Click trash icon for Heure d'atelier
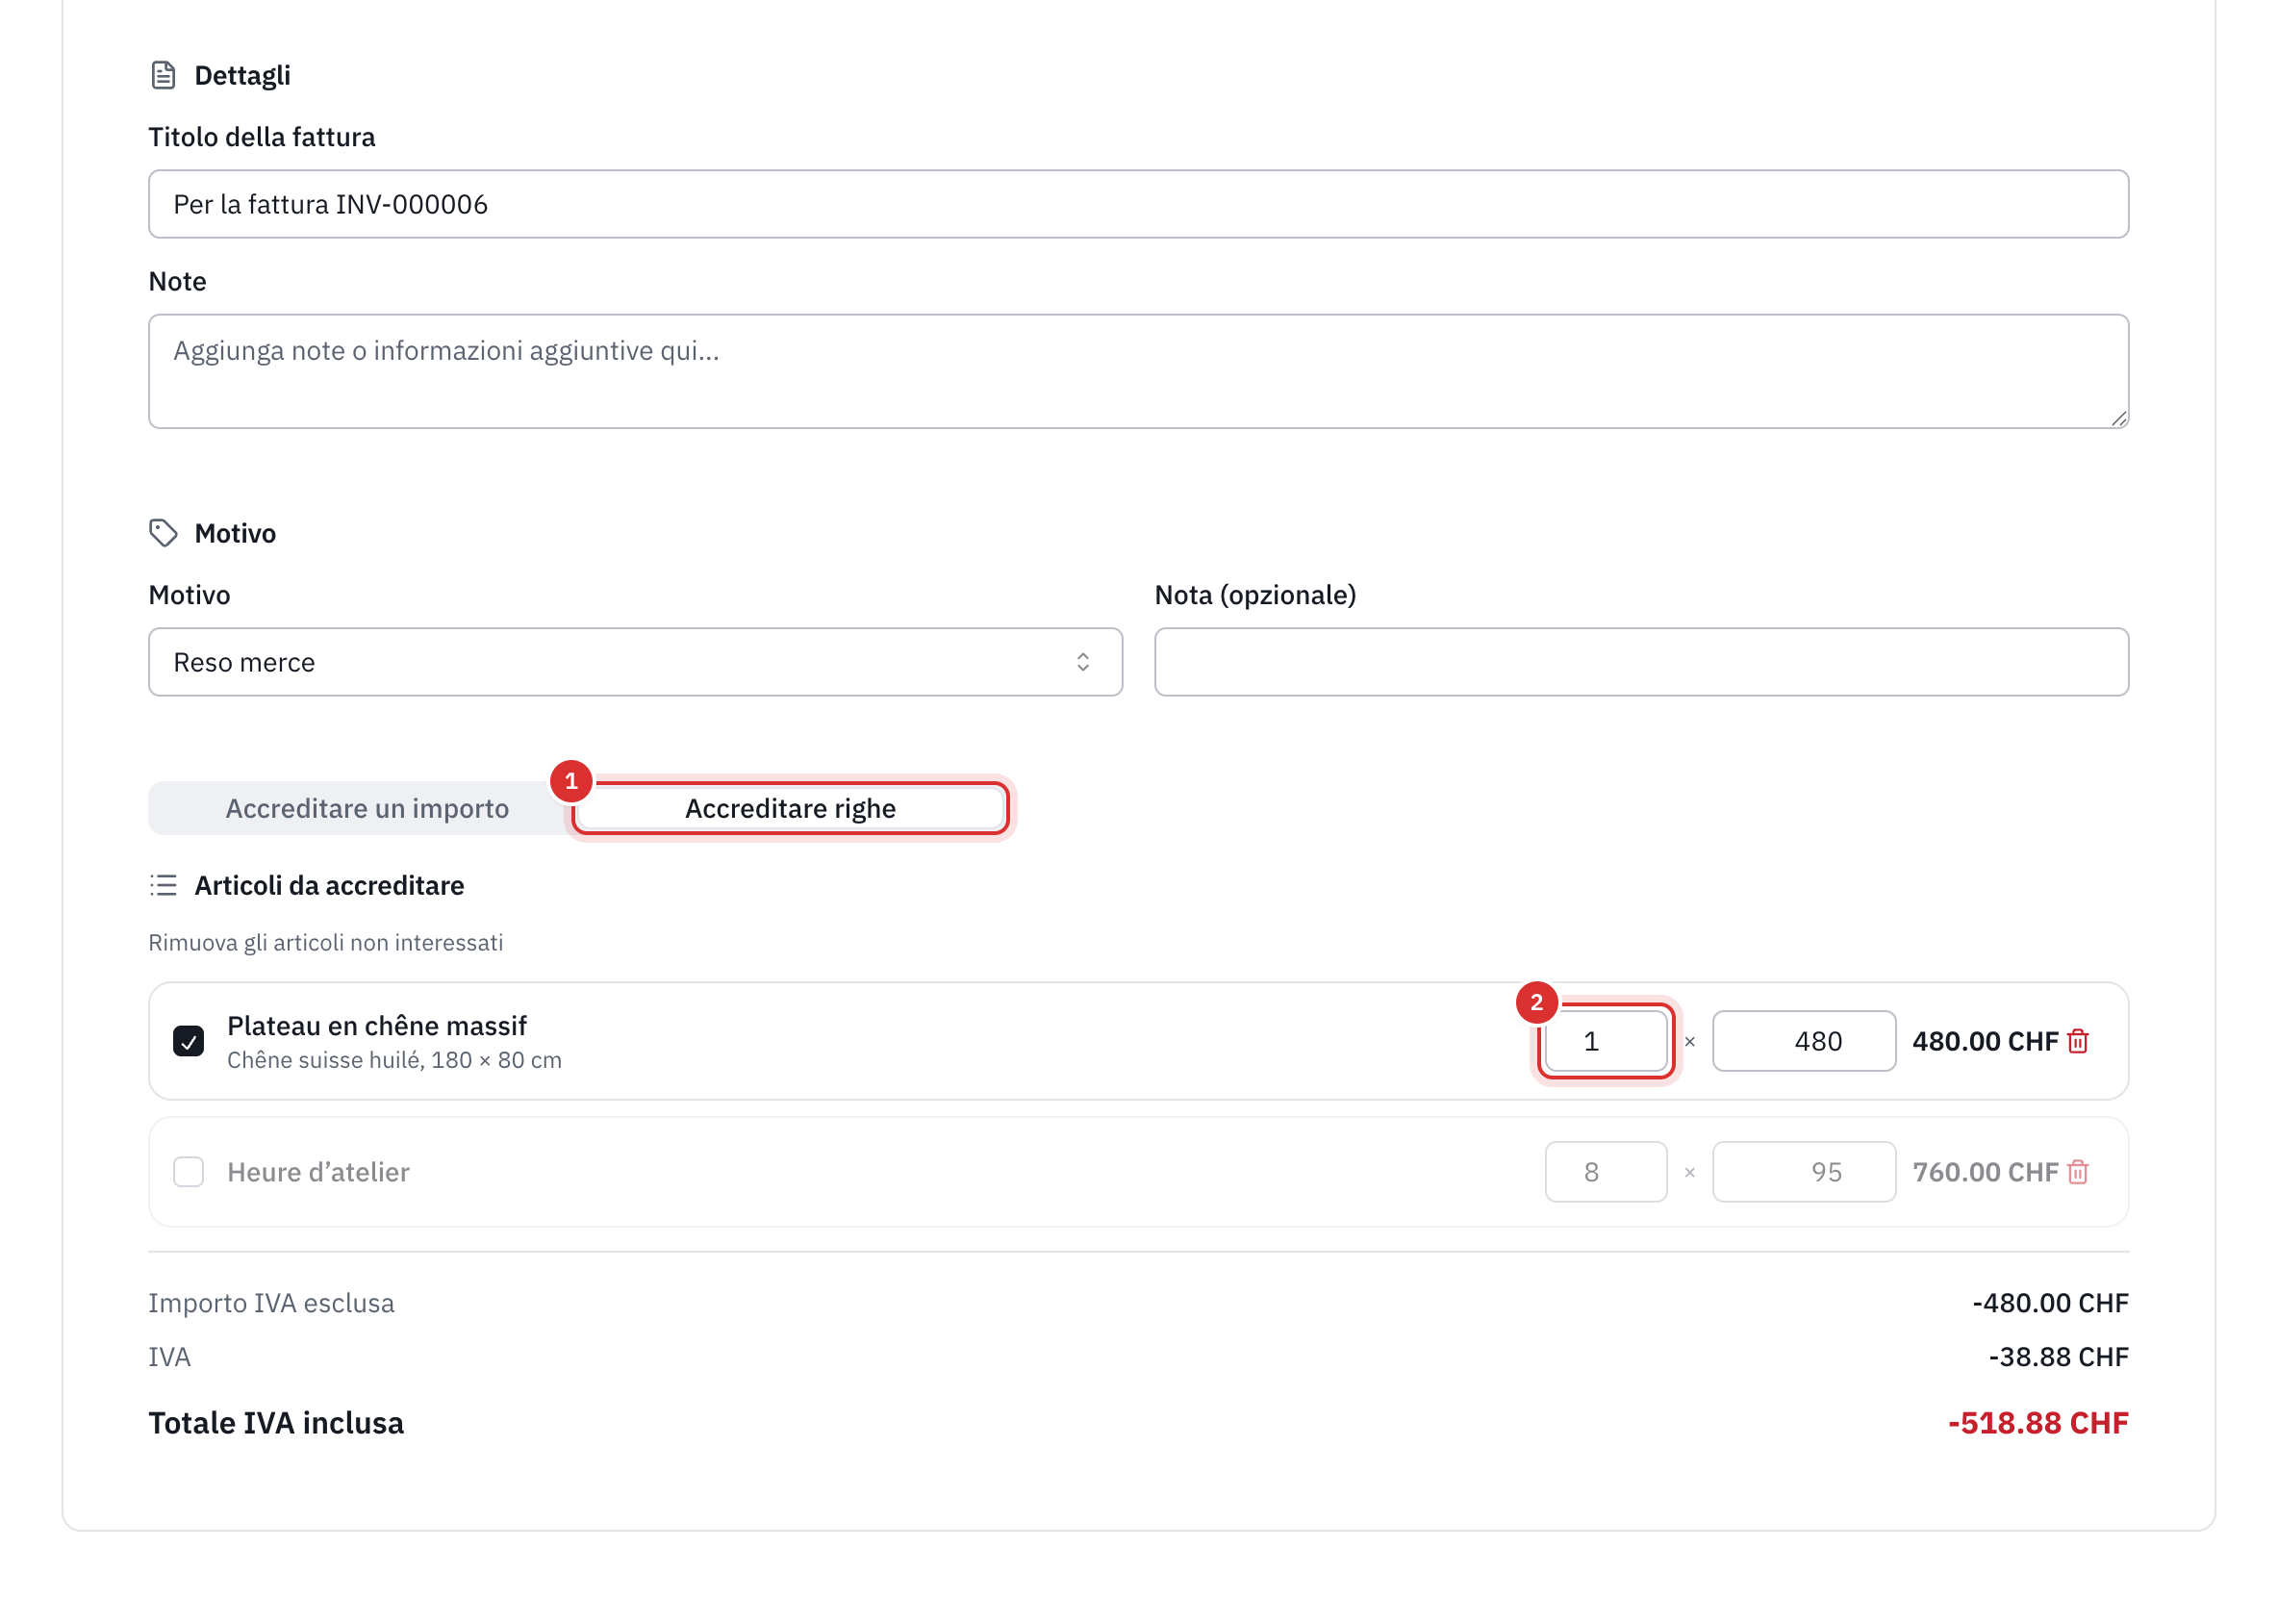 (x=2078, y=1172)
